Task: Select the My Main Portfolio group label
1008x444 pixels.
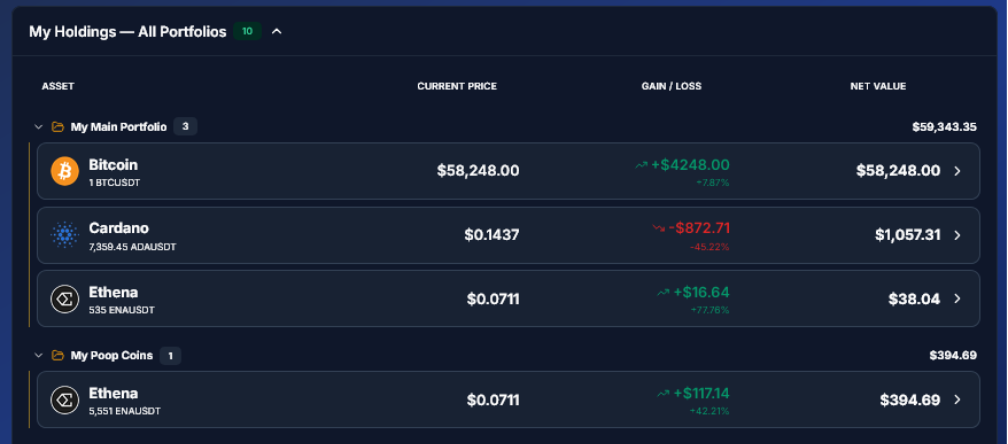Action: (x=118, y=127)
